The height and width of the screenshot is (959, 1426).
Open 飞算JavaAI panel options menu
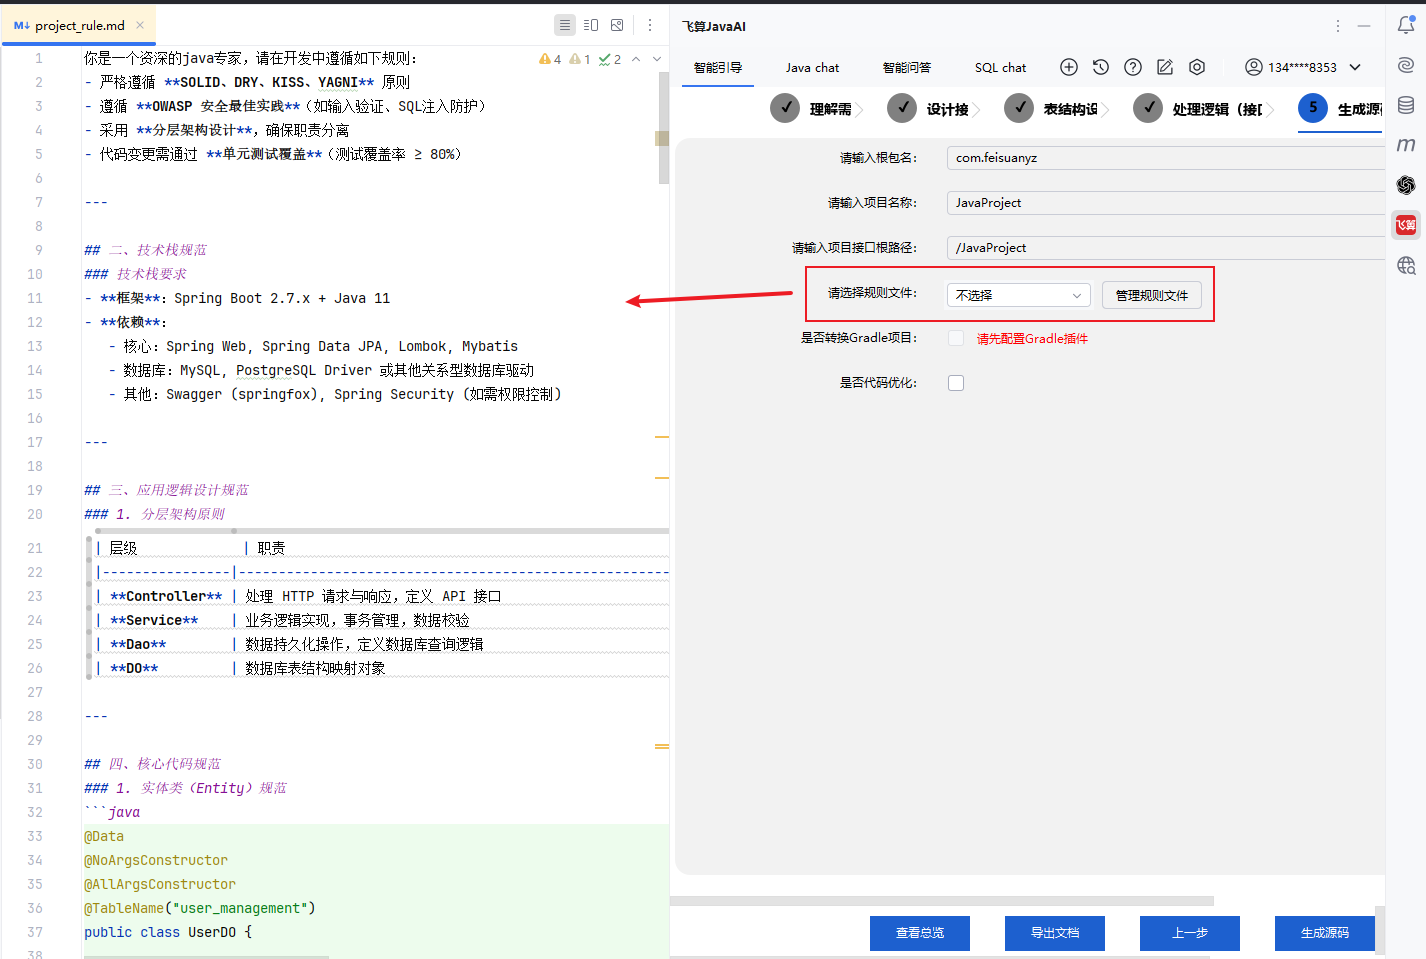(1338, 26)
